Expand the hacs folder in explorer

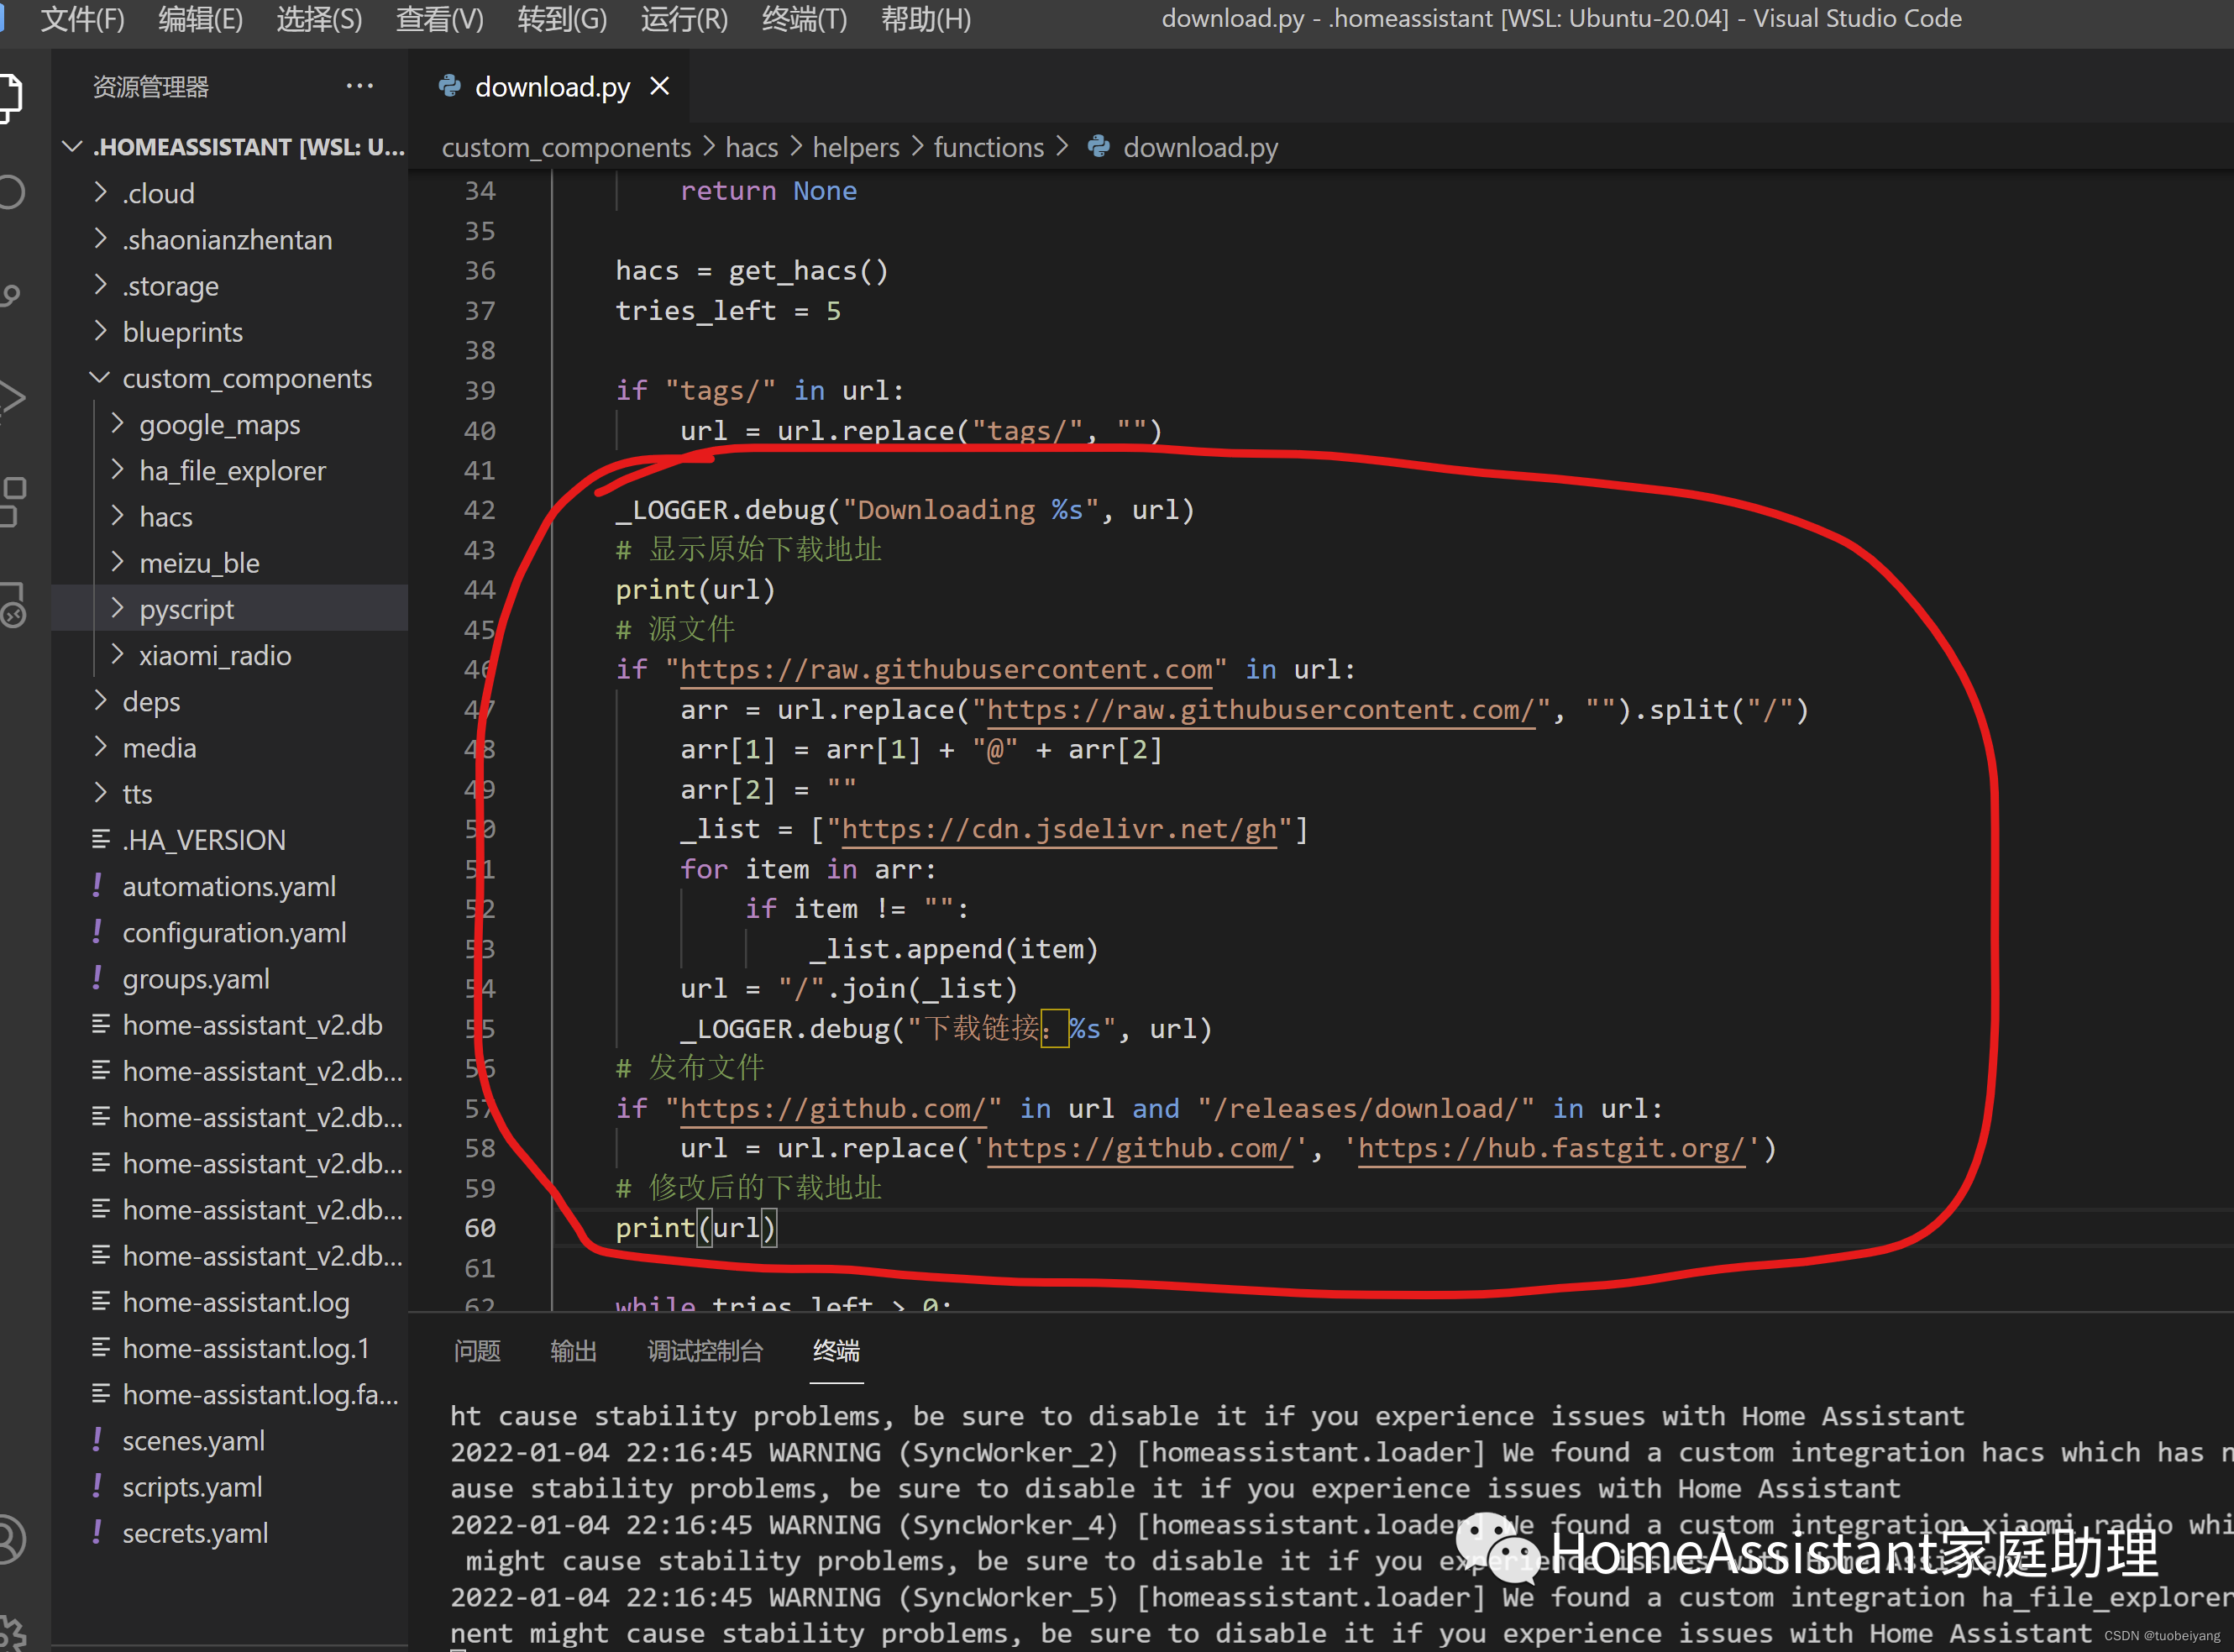pyautogui.click(x=230, y=516)
